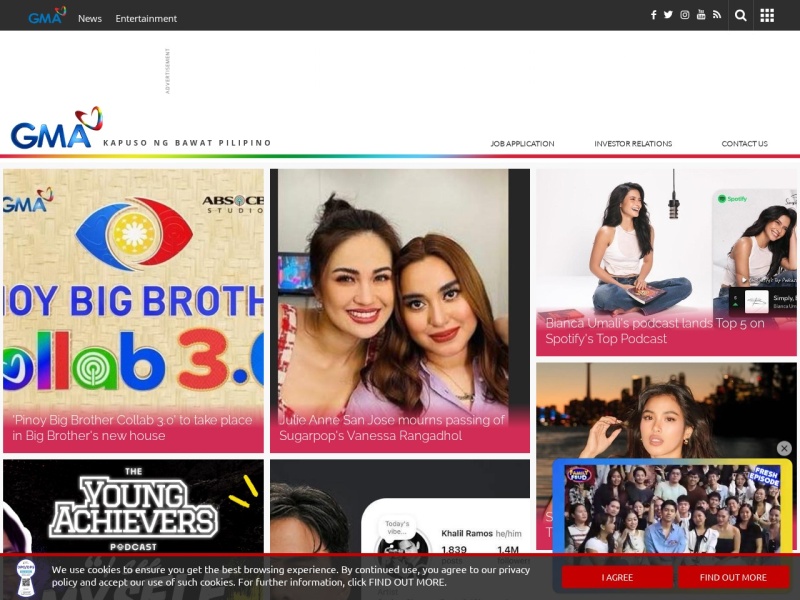Click the small GMA logo in top bar
This screenshot has width=800, height=600.
47,15
